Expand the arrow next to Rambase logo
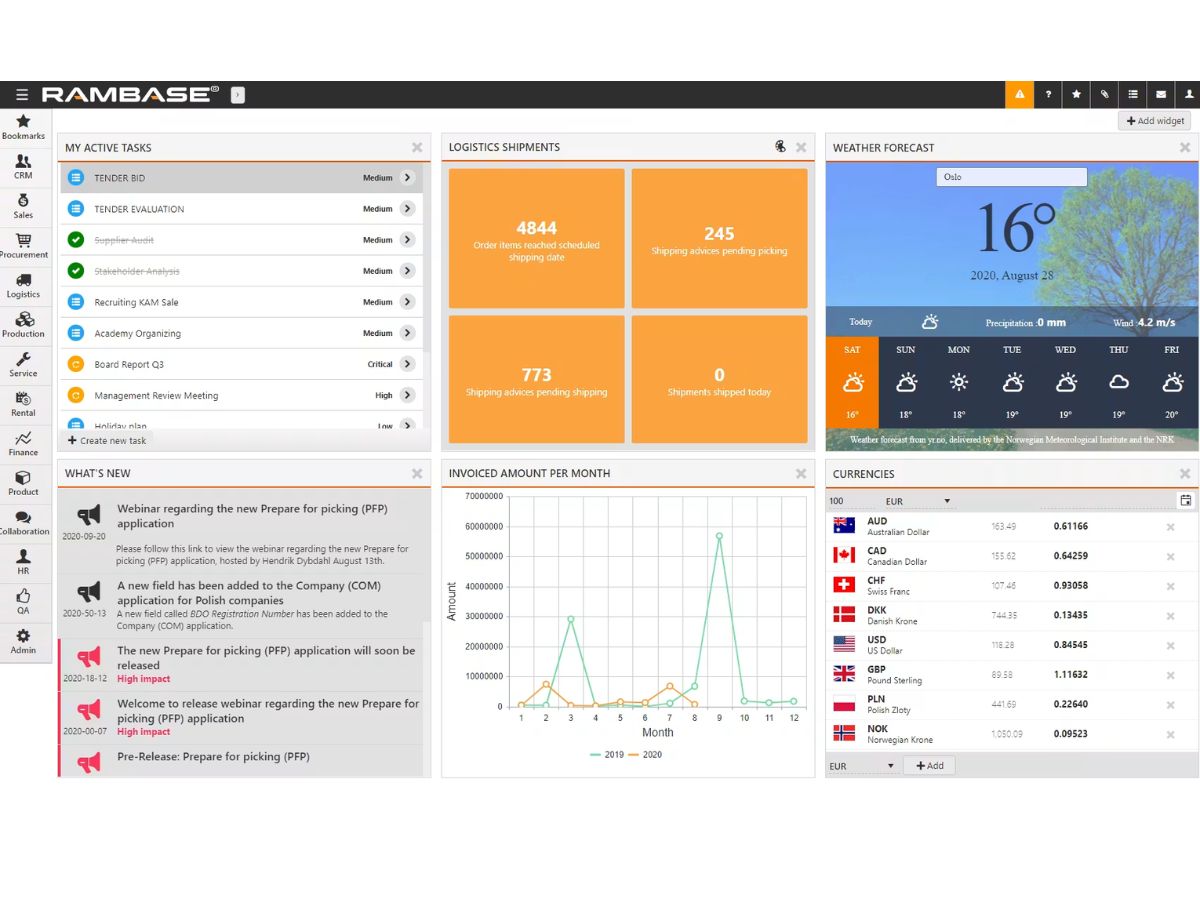Viewport: 1200px width, 900px height. tap(238, 95)
